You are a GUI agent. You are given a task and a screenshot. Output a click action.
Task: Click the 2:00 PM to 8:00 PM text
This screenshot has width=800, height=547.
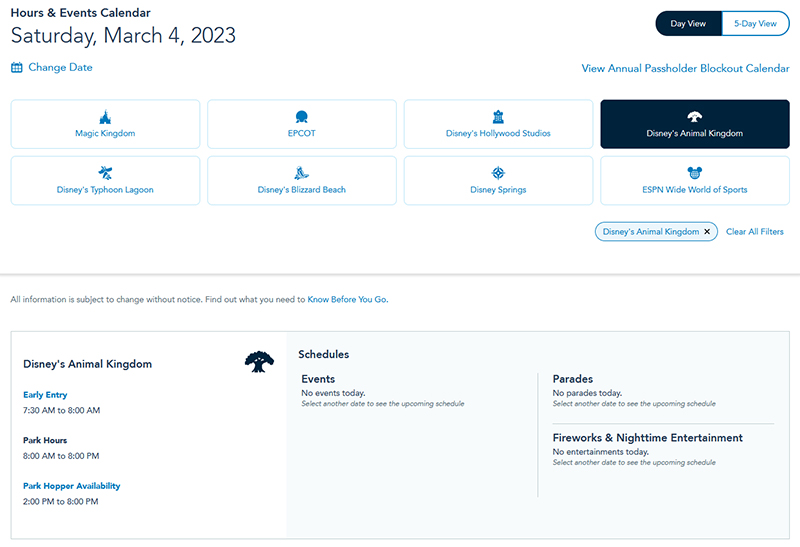61,502
